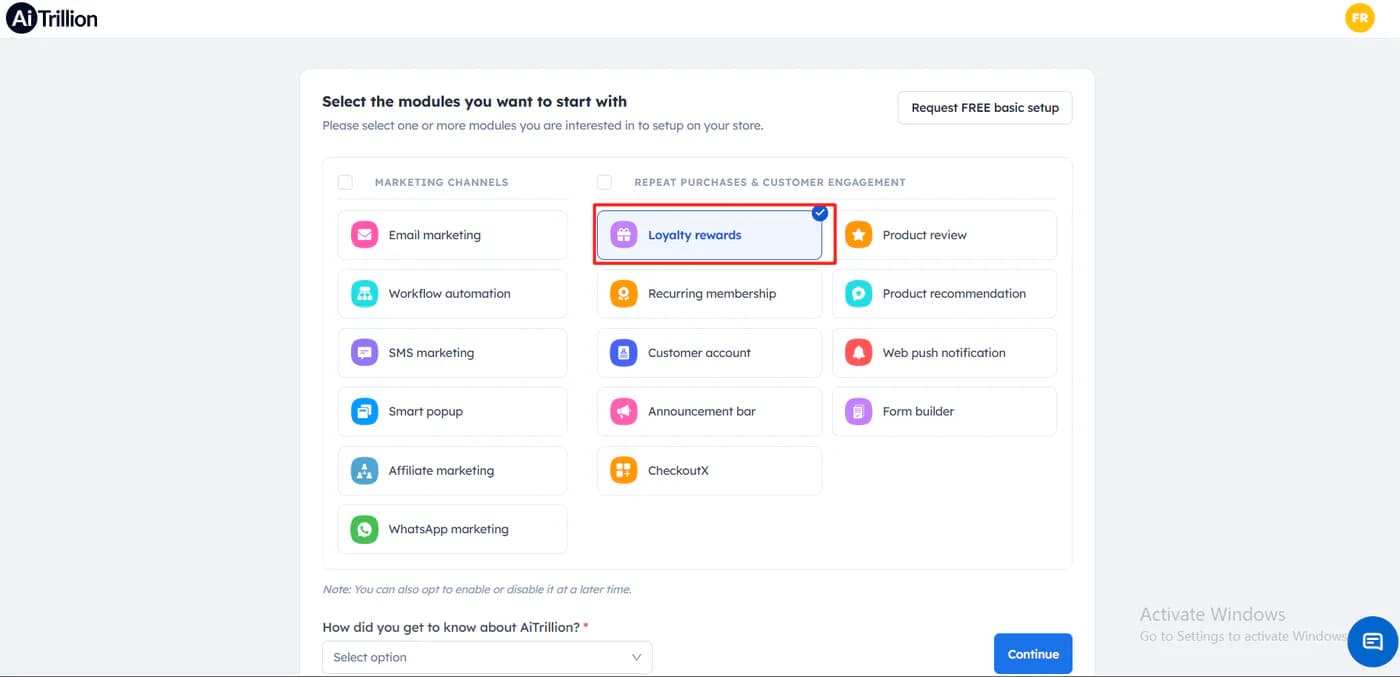
Task: Open the 'Select option' referral dropdown
Action: (x=487, y=657)
